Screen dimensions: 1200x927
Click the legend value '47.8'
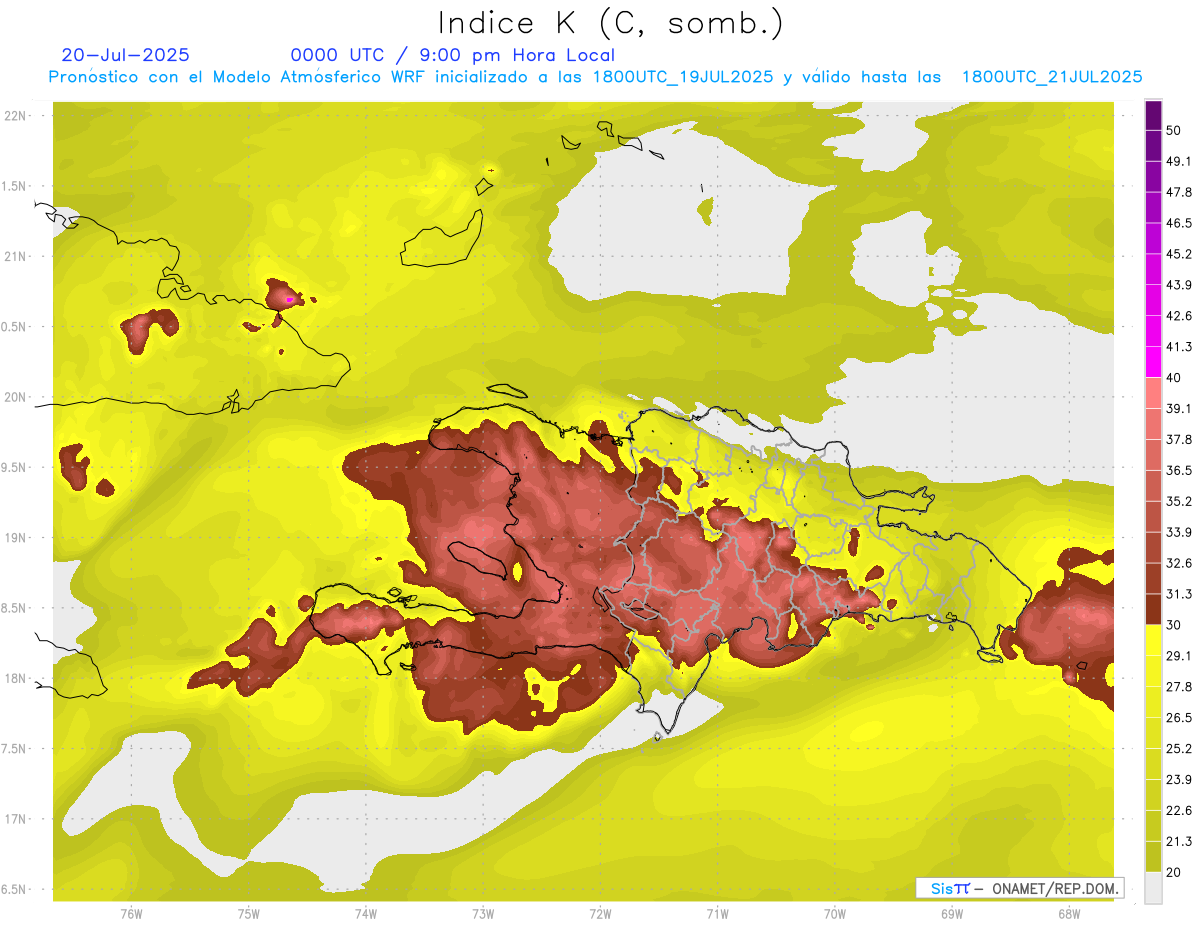click(1179, 193)
